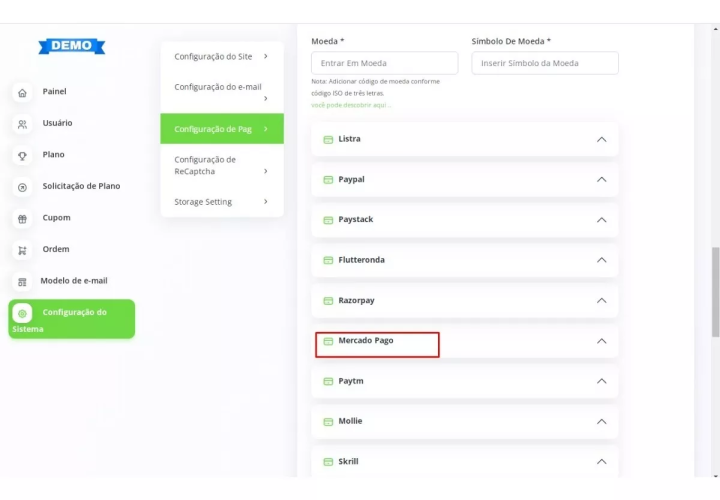Click the Painel home icon
Image resolution: width=720 pixels, height=500 pixels.
coord(23,92)
